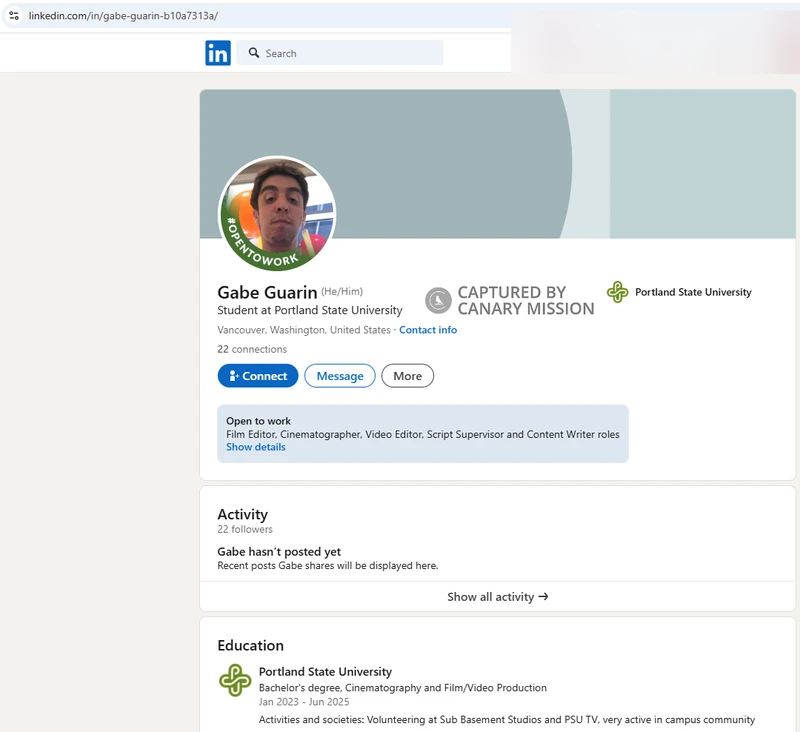Click 'Student at Portland State University' headline
The width and height of the screenshot is (800, 732).
310,310
